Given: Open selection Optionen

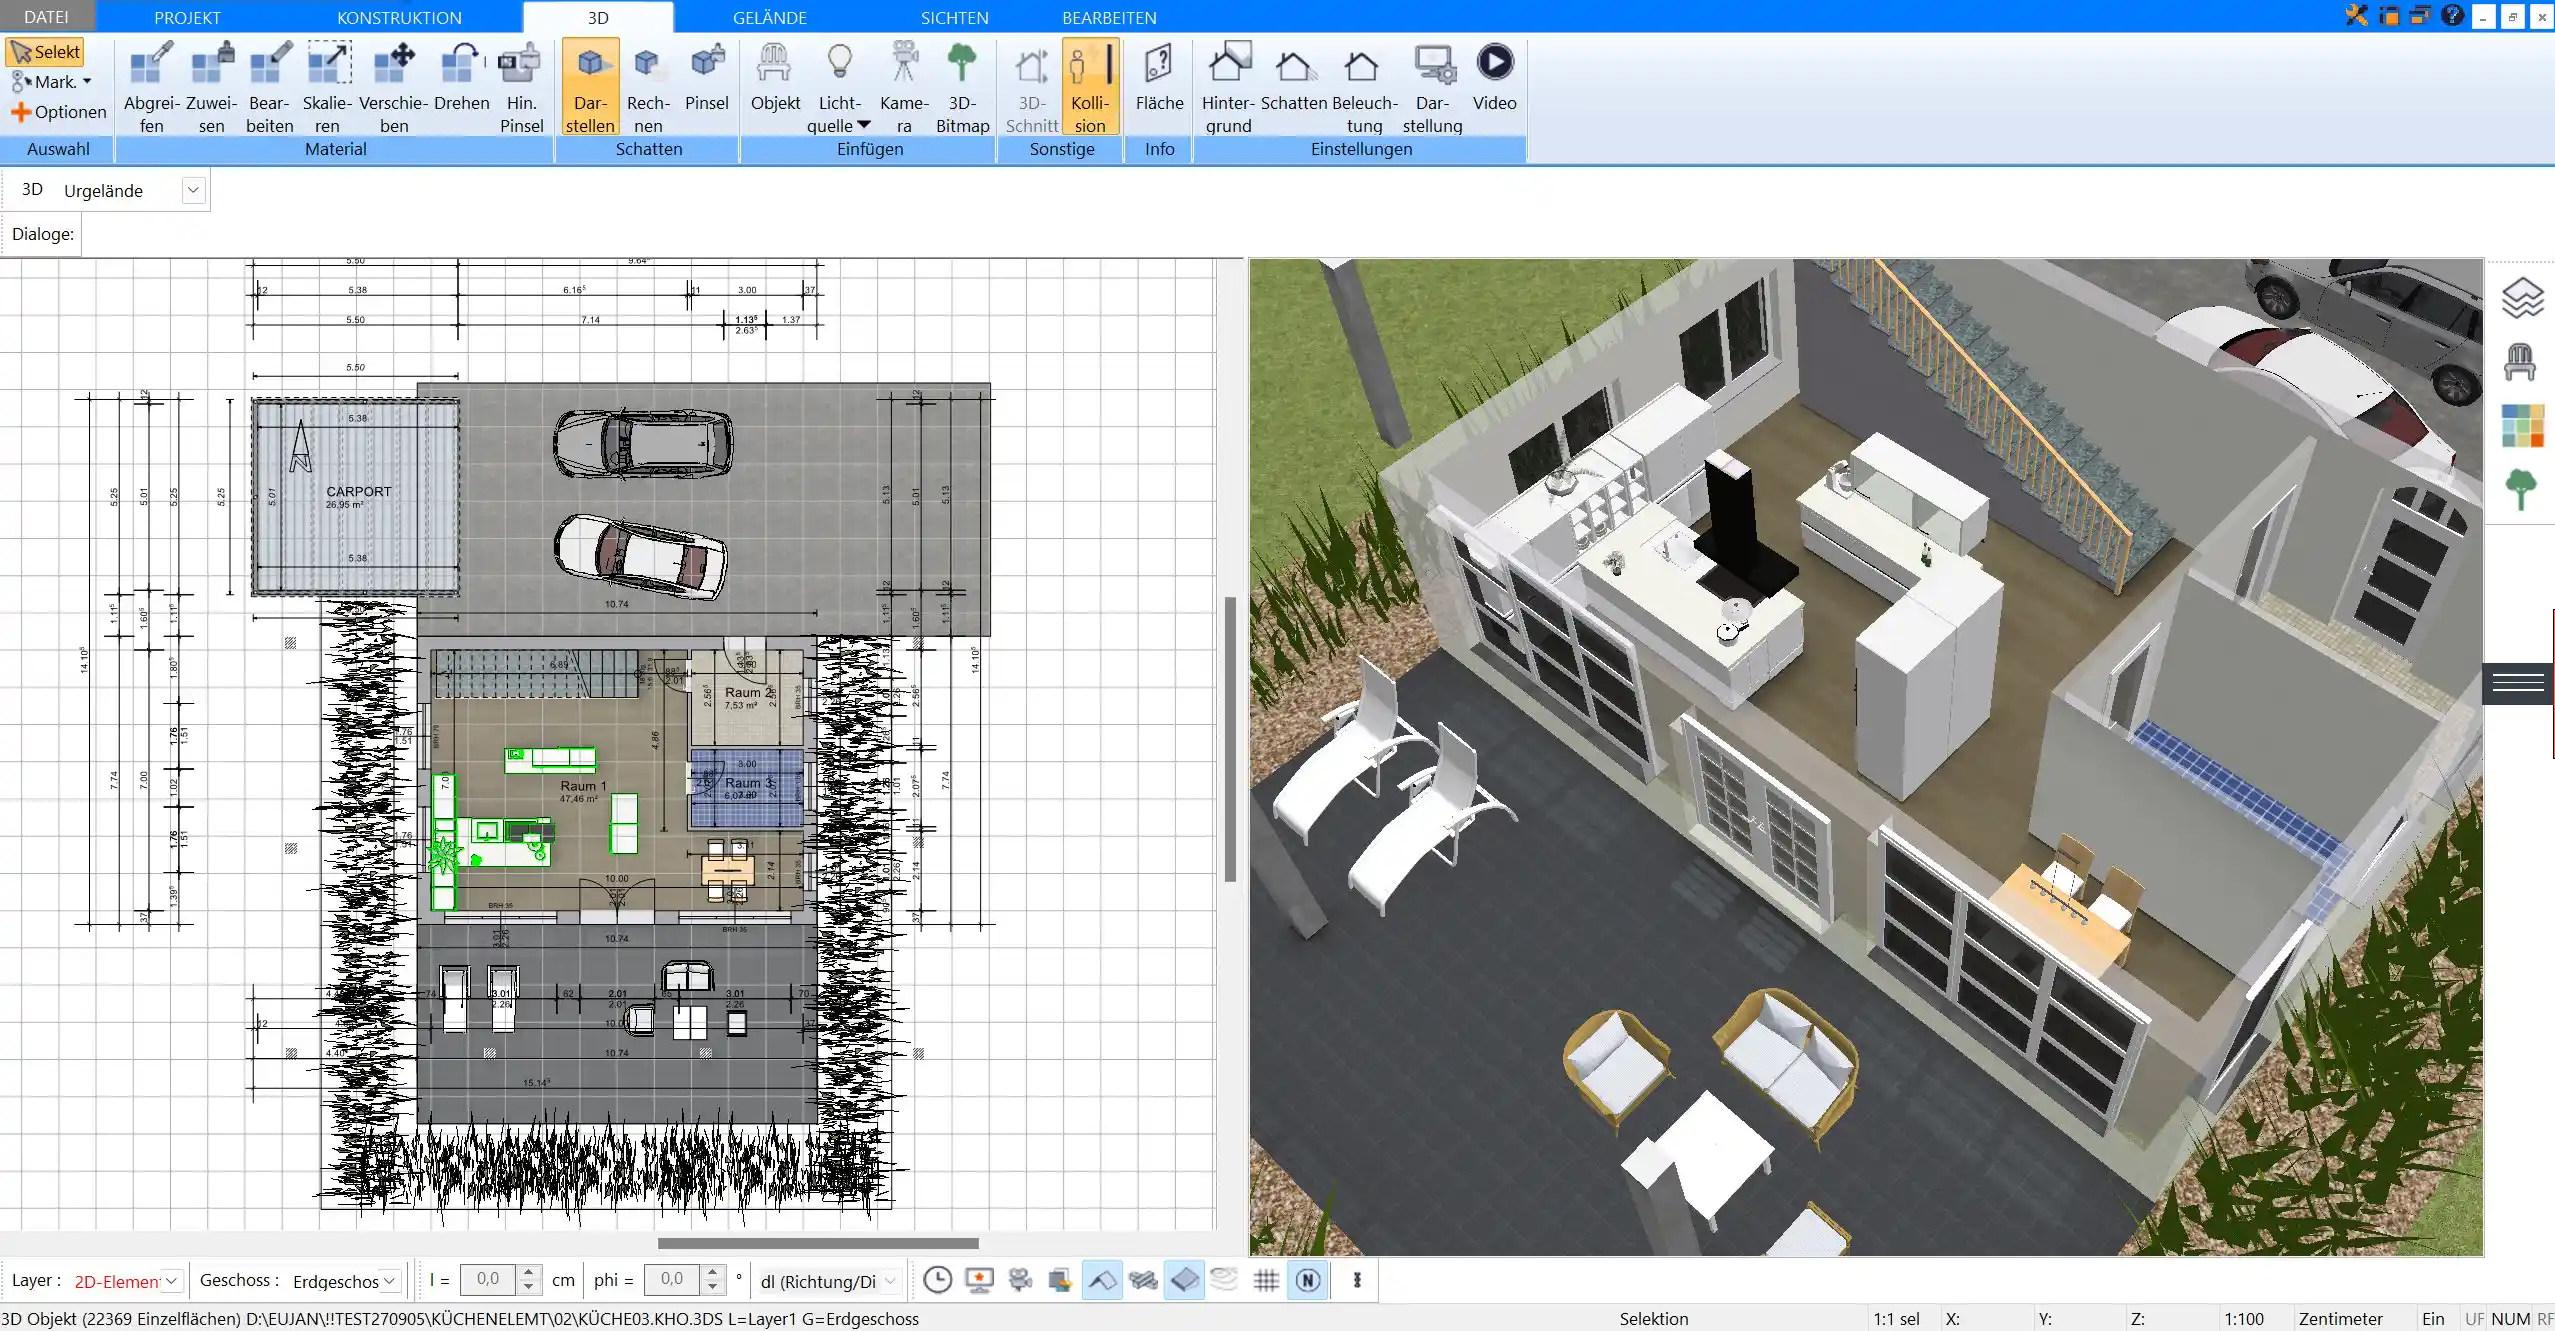Looking at the screenshot, I should [58, 112].
